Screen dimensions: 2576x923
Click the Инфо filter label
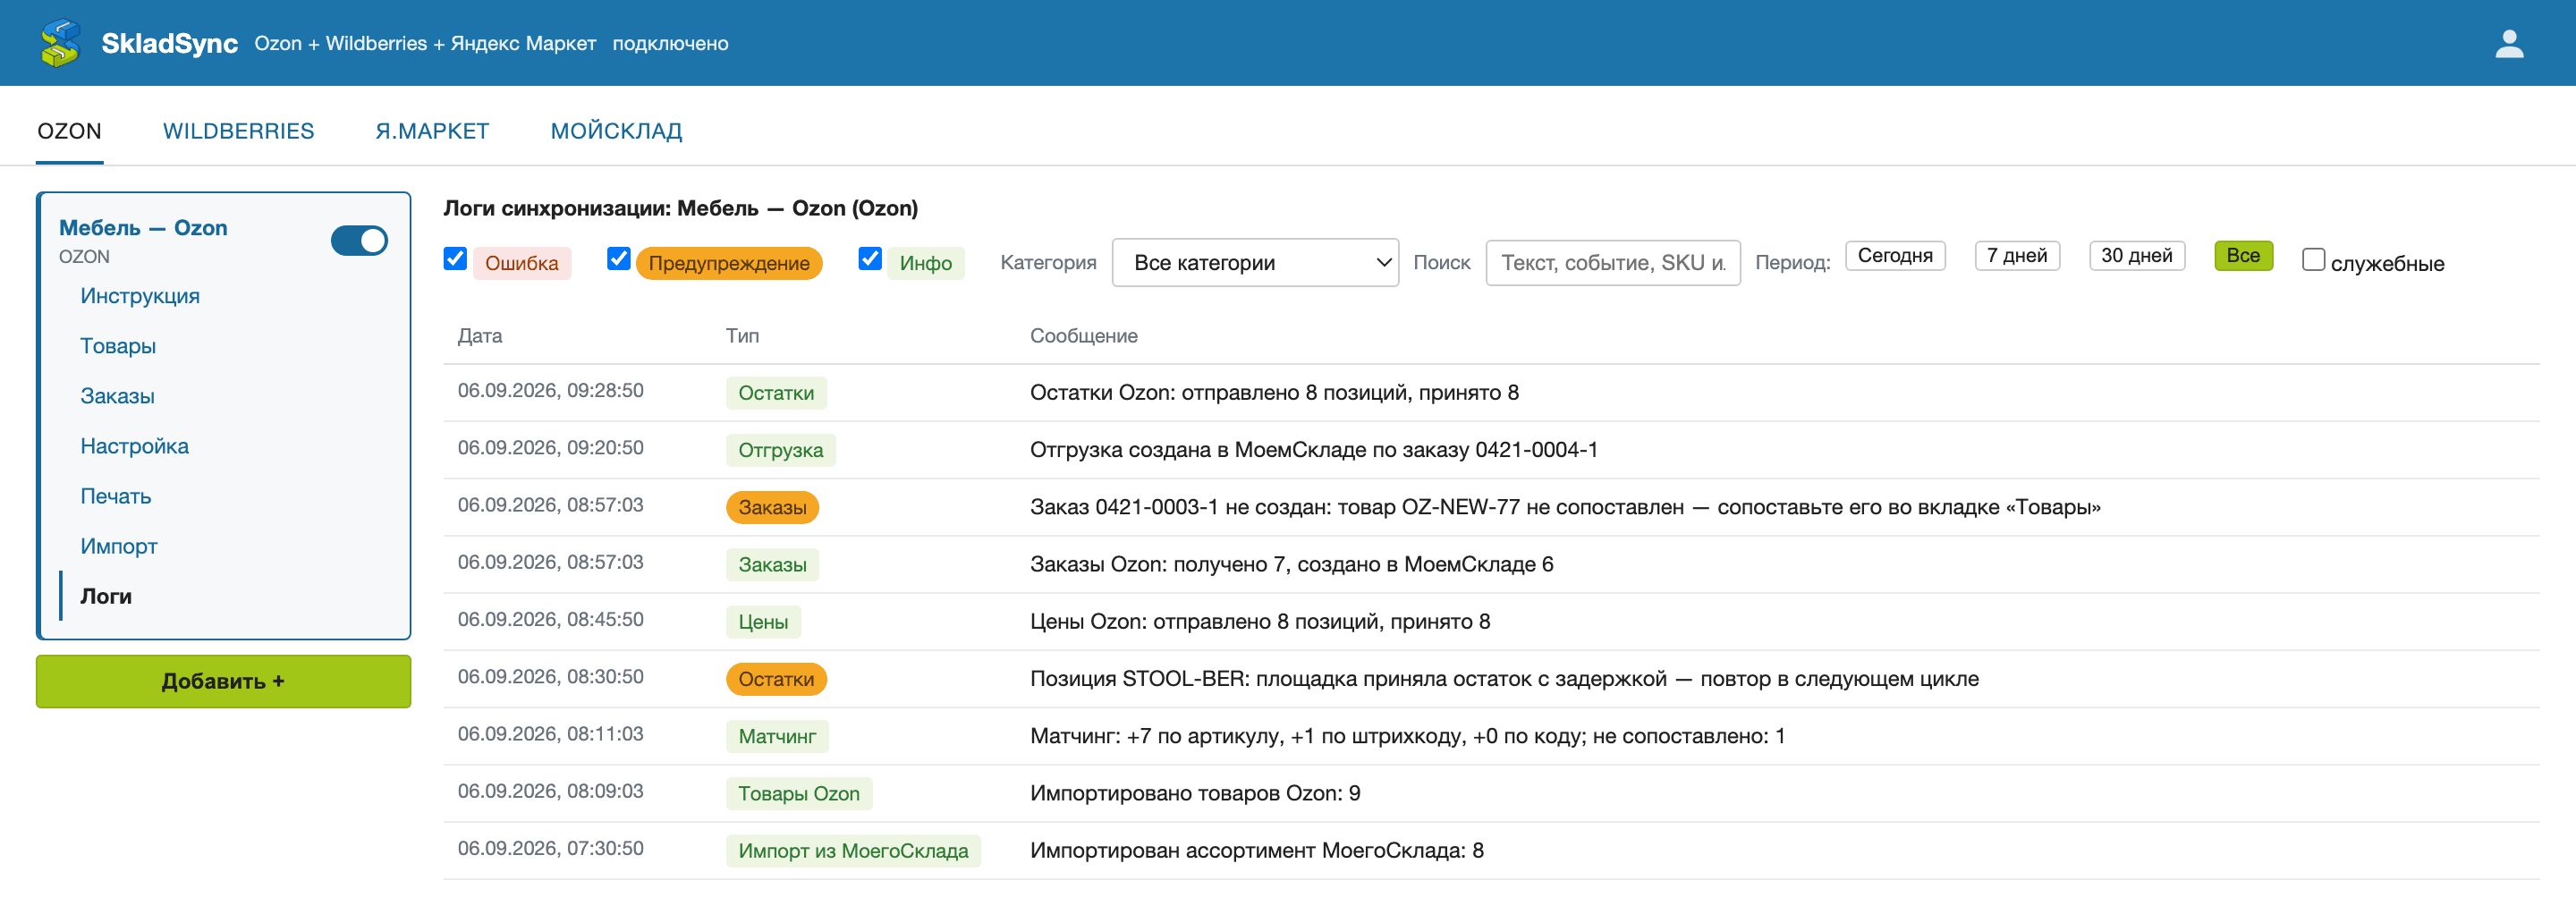[x=925, y=263]
